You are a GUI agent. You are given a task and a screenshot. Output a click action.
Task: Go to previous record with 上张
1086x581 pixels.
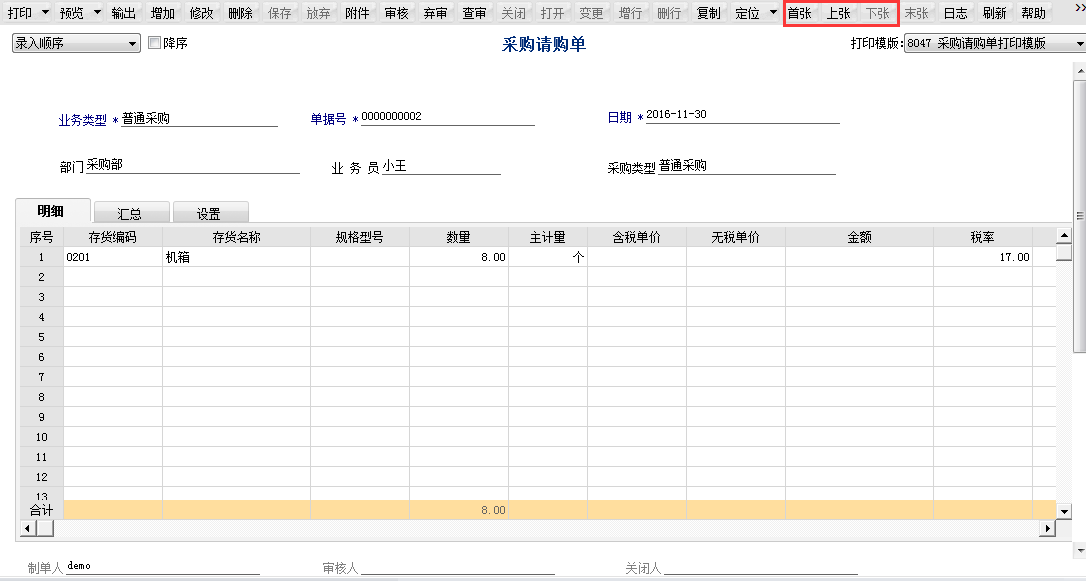pyautogui.click(x=839, y=13)
